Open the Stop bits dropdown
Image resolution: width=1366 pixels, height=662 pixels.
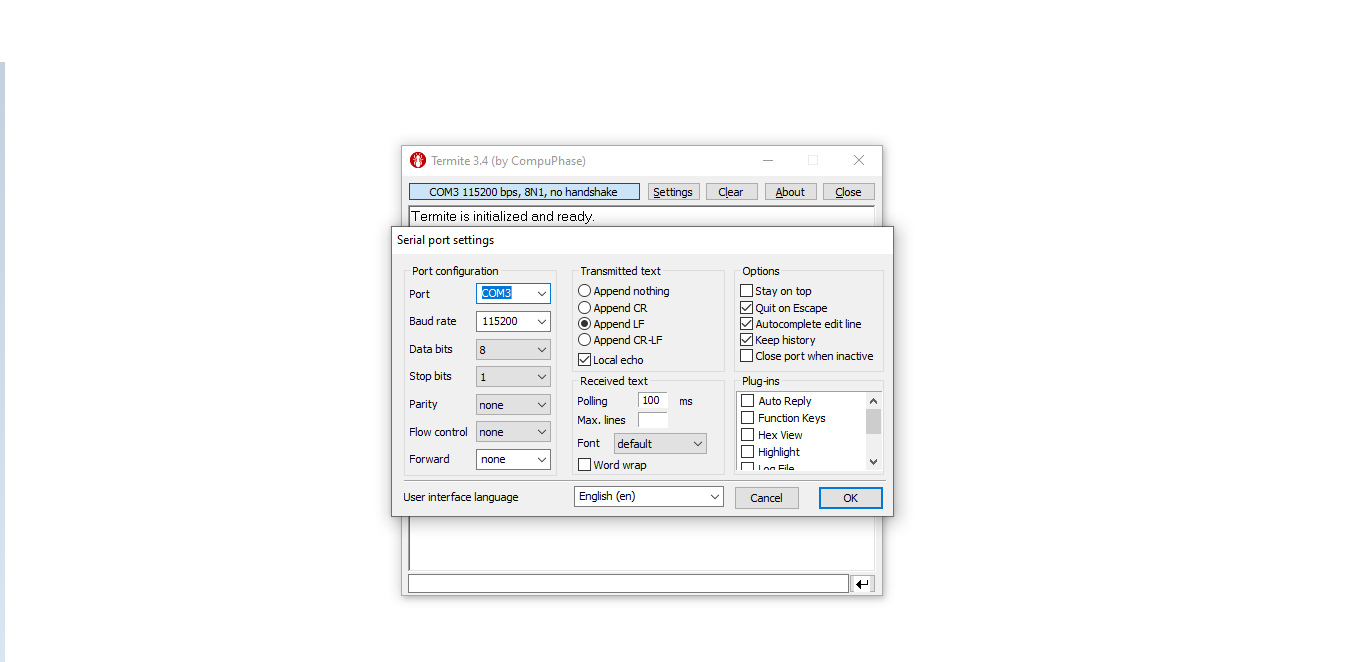point(513,376)
